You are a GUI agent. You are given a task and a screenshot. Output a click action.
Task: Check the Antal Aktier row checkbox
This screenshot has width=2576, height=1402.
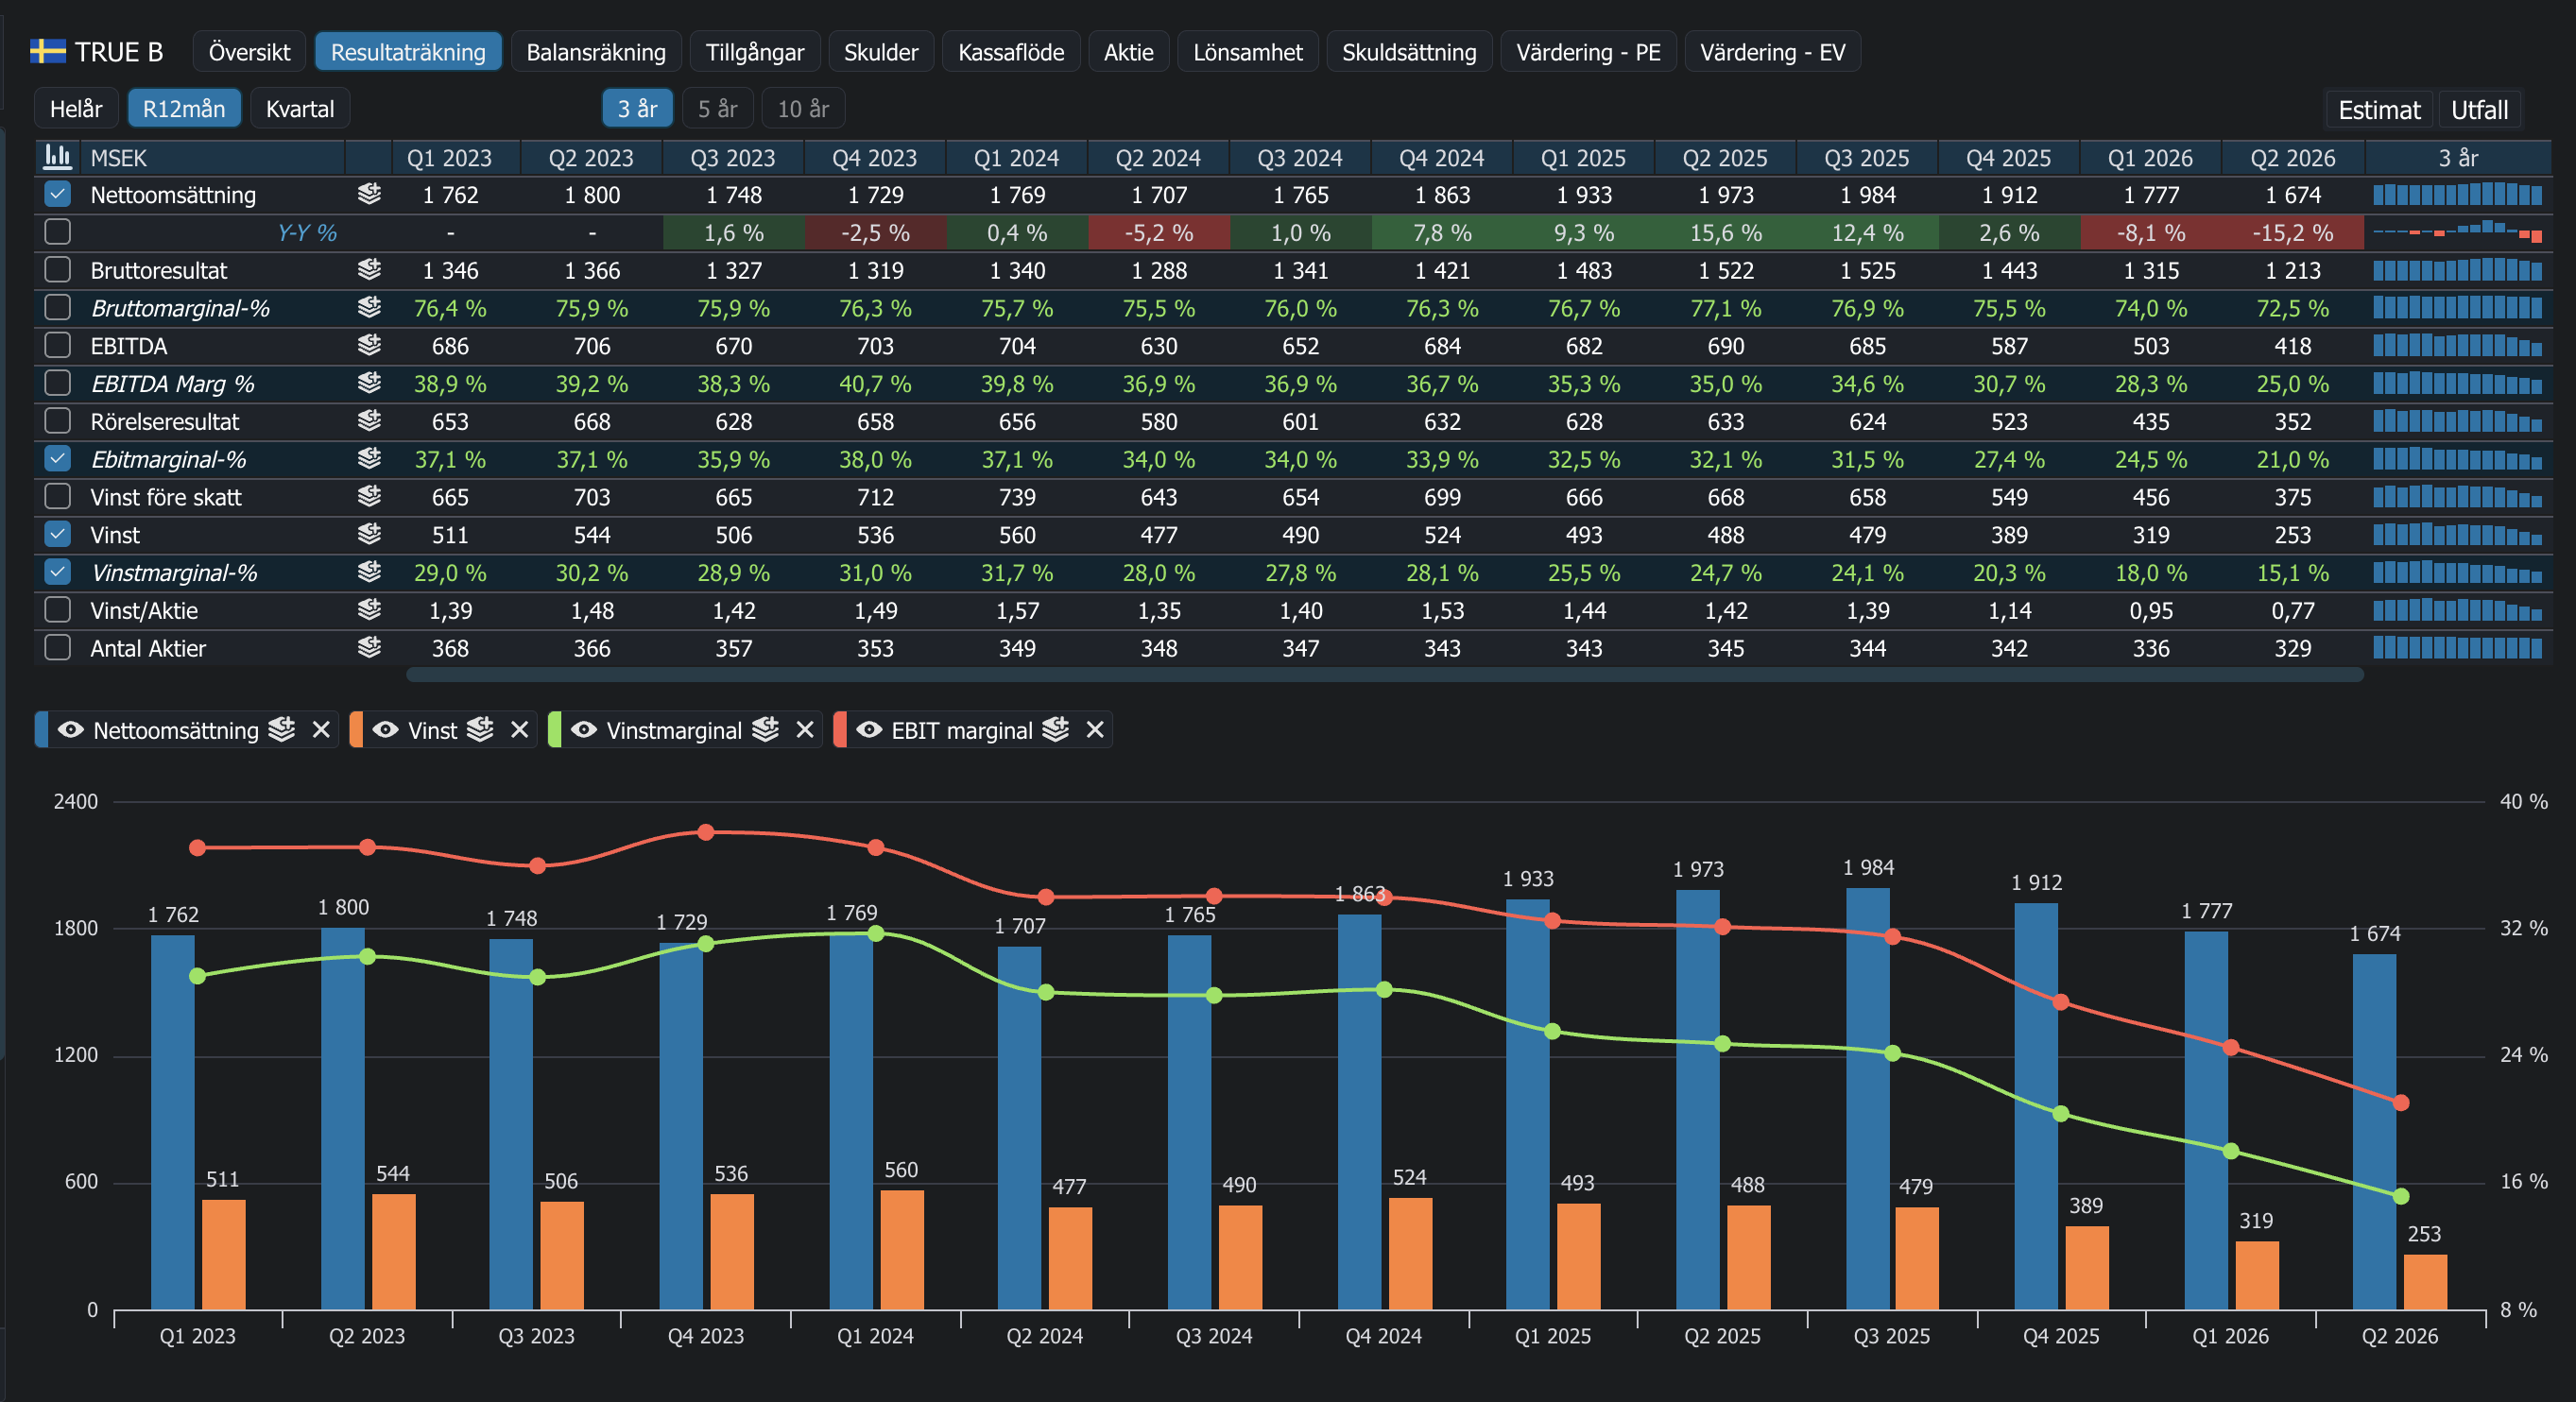click(58, 648)
